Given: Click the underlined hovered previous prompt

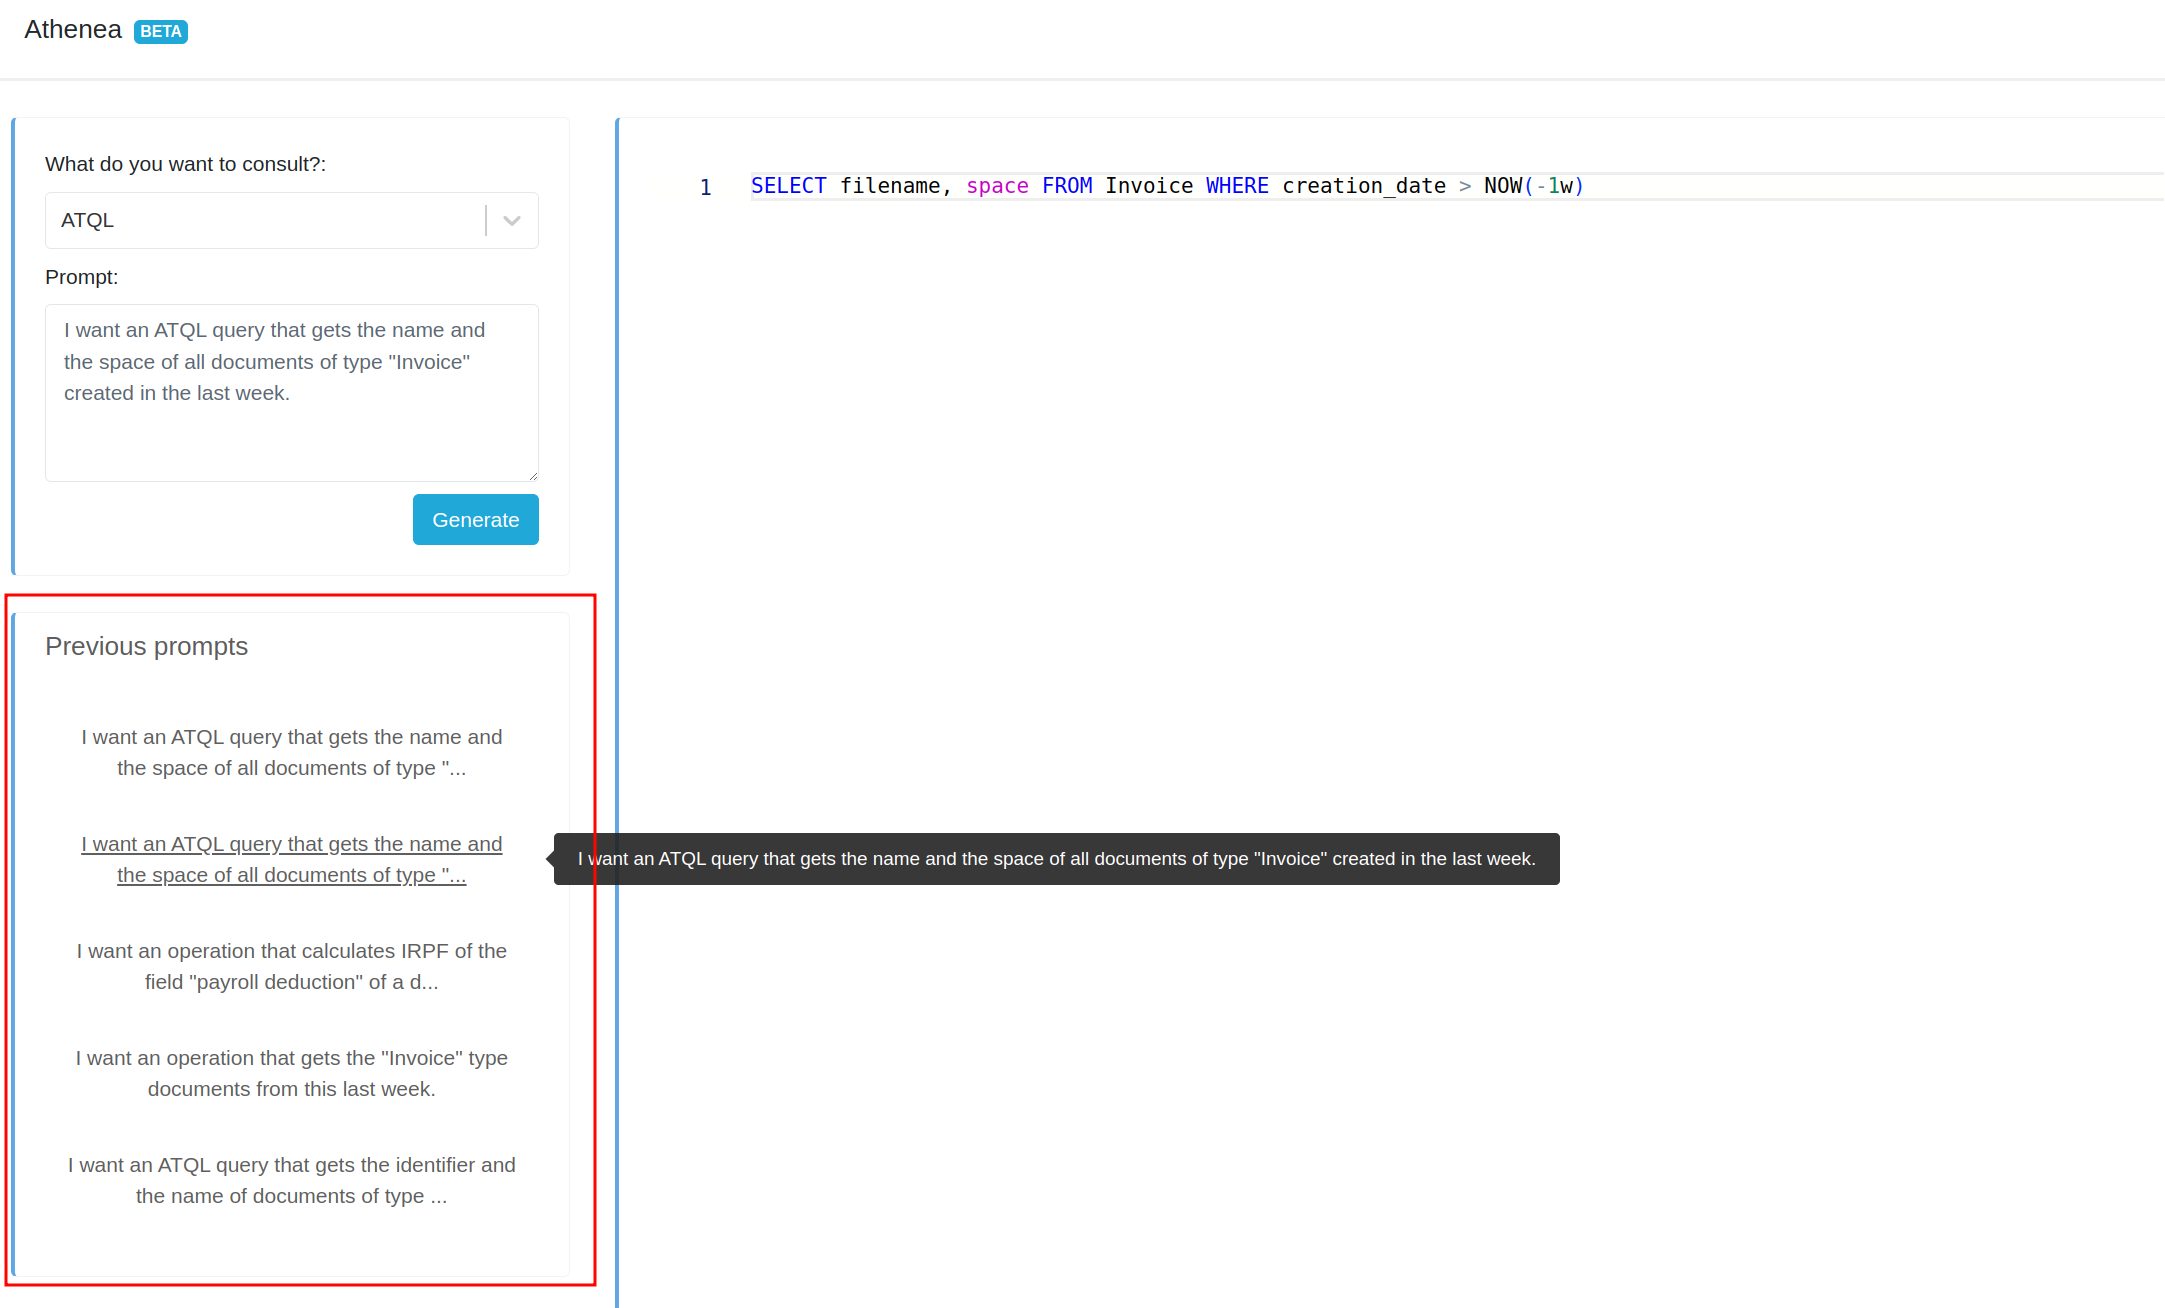Looking at the screenshot, I should pos(291,859).
